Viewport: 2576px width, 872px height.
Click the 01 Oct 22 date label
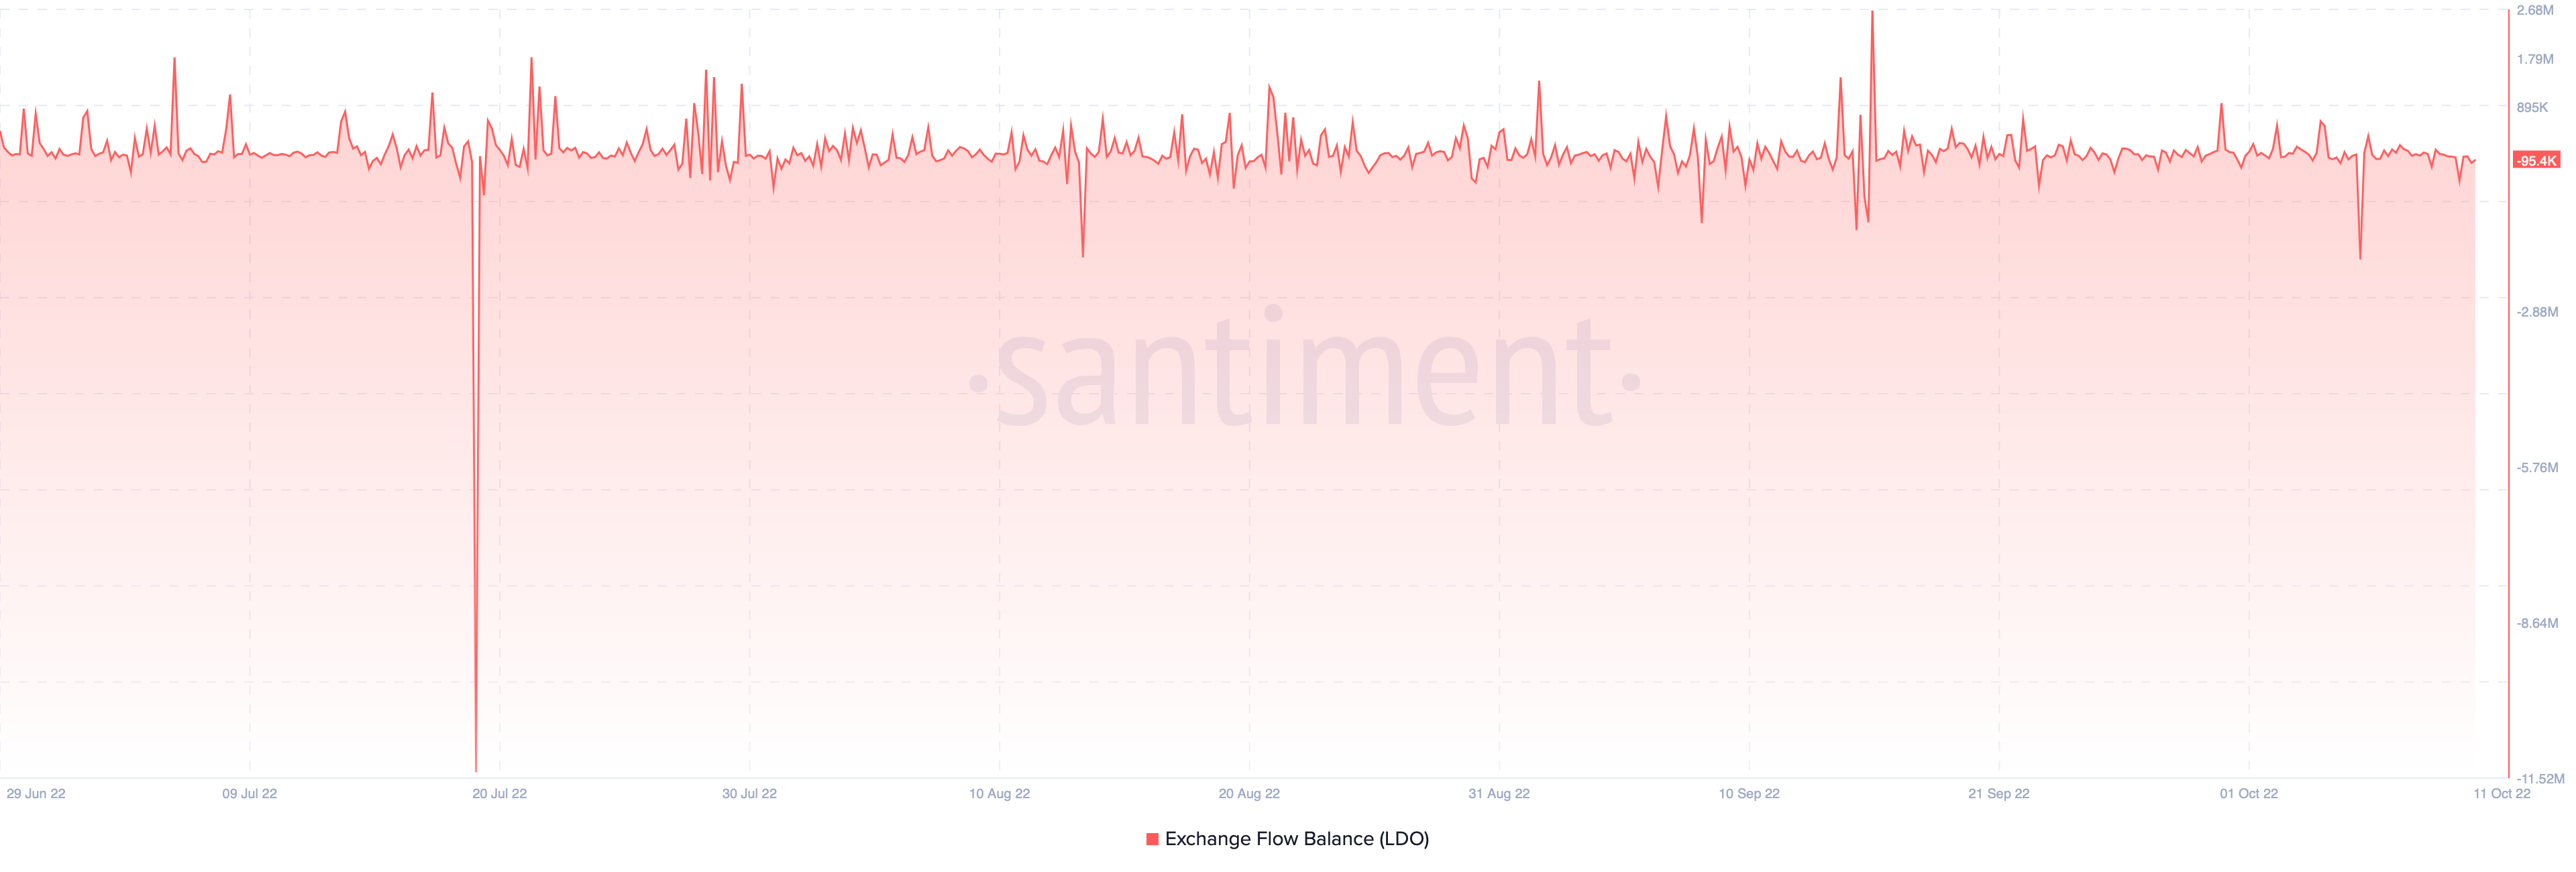pyautogui.click(x=2249, y=793)
